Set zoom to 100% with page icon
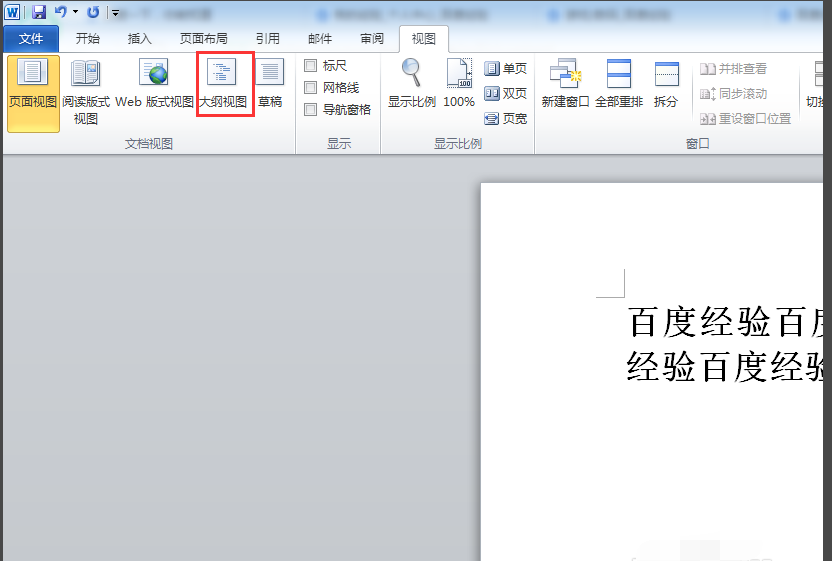This screenshot has width=832, height=561. 459,84
